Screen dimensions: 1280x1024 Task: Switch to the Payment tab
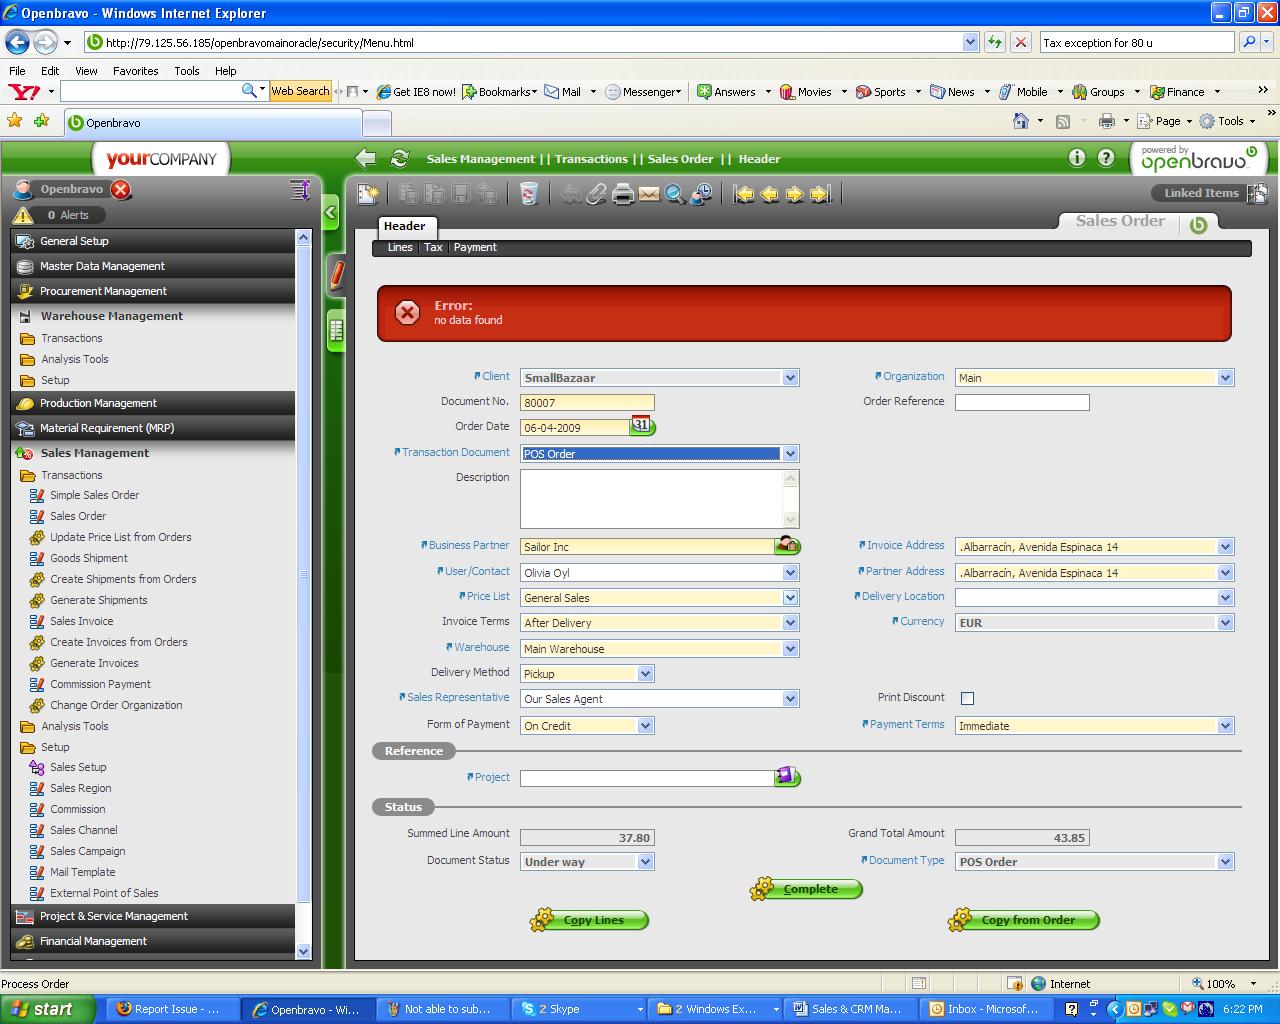coord(475,248)
